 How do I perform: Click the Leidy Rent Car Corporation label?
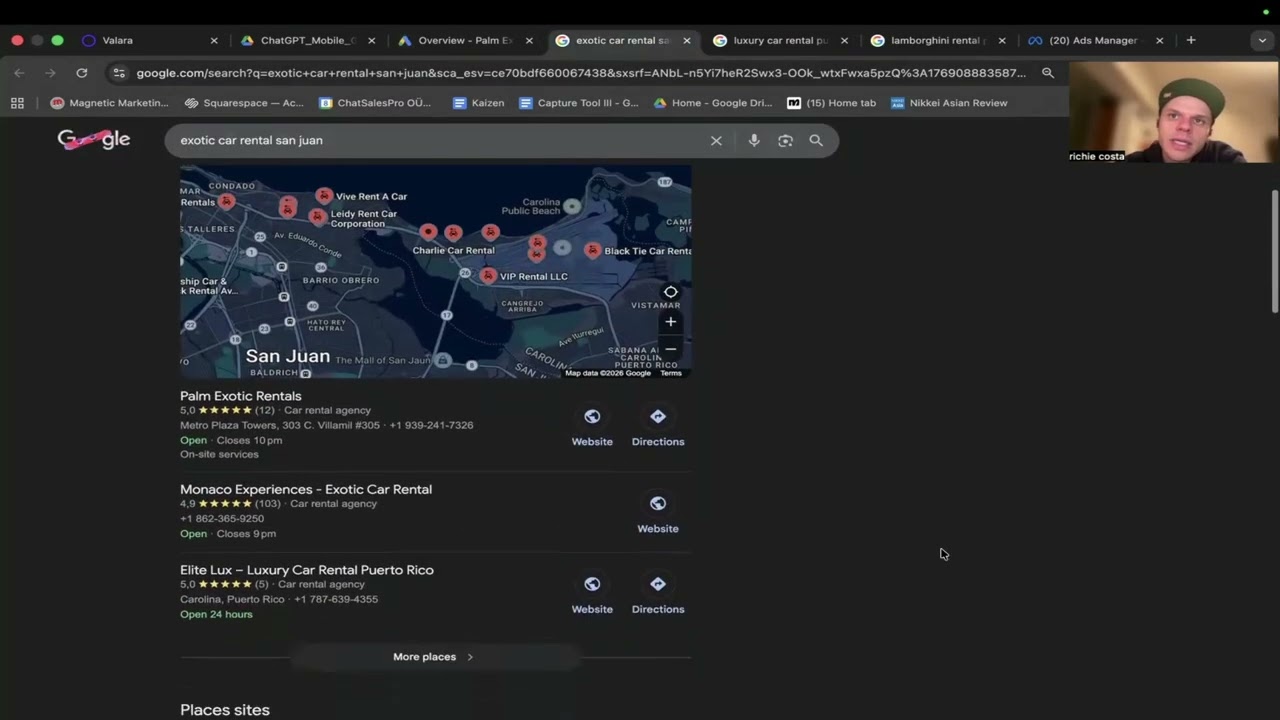pyautogui.click(x=364, y=219)
